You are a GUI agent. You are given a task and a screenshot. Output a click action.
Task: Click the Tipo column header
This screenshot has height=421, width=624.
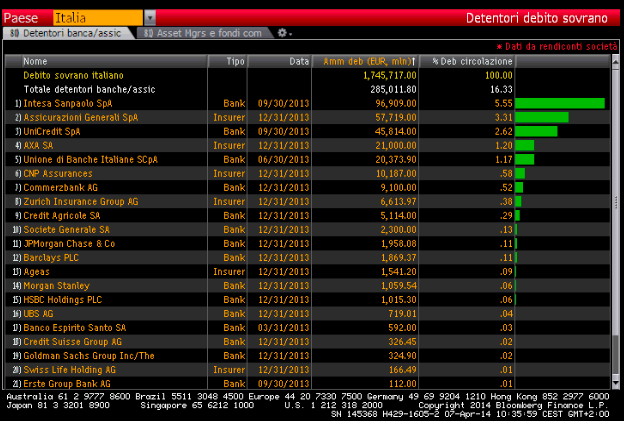[235, 61]
